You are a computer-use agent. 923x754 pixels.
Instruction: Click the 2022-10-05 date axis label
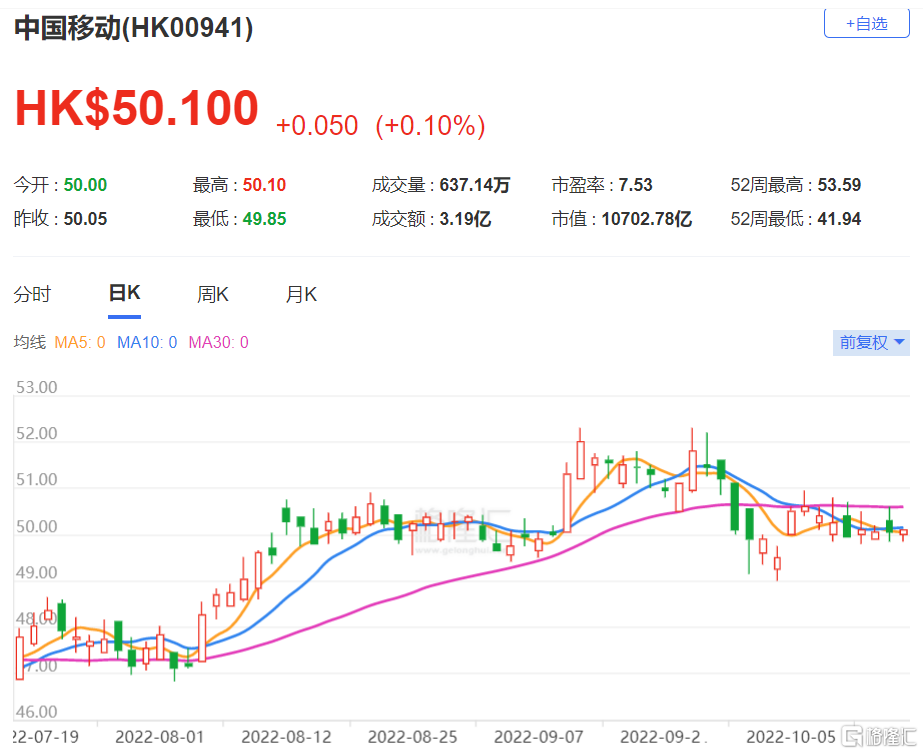click(x=791, y=737)
